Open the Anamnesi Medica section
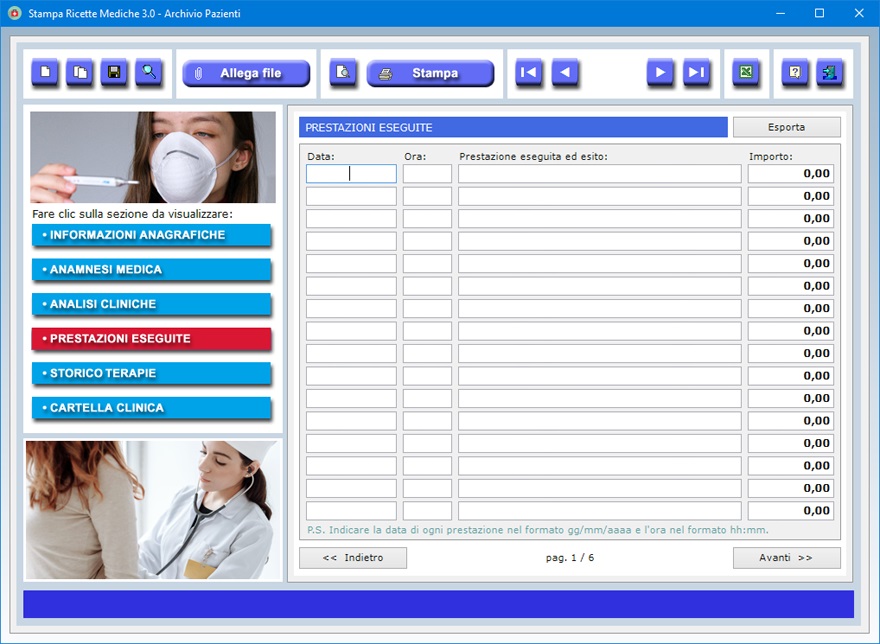Image resolution: width=880 pixels, height=644 pixels. pyautogui.click(x=152, y=270)
